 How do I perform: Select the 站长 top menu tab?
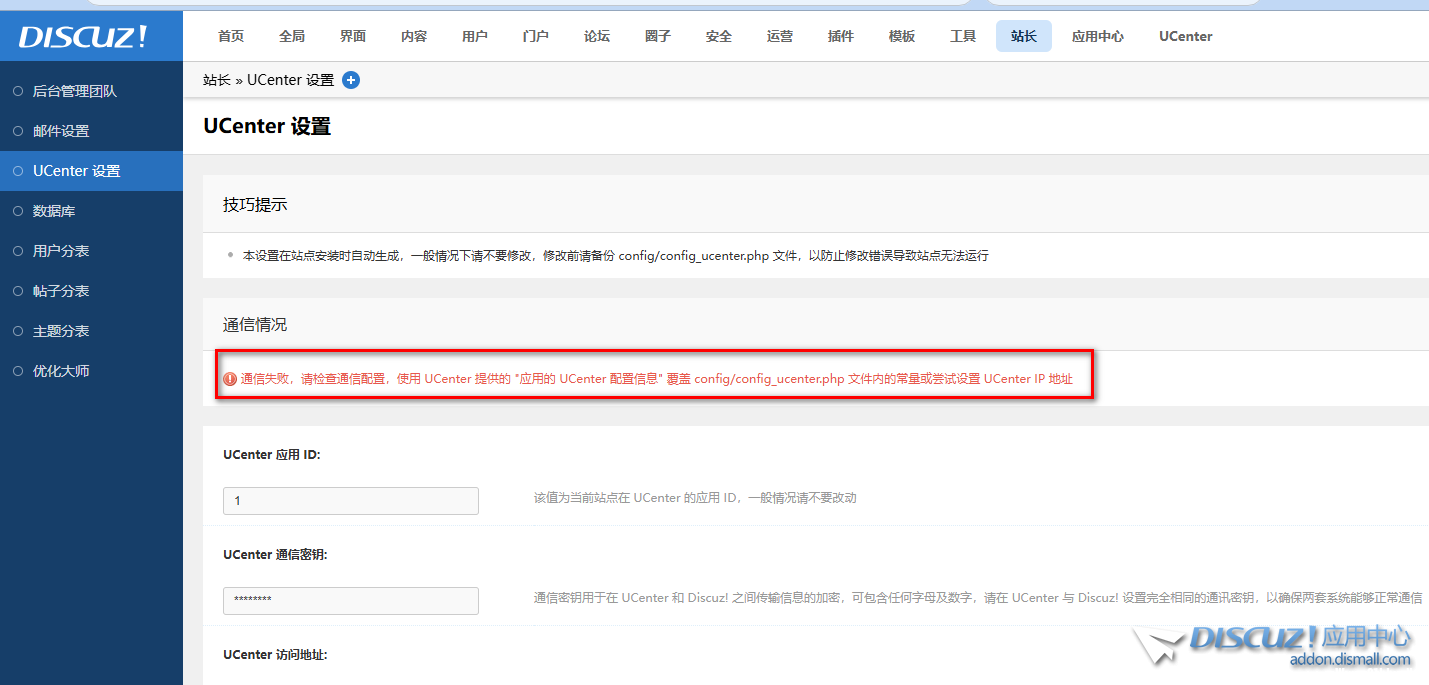pos(1024,36)
